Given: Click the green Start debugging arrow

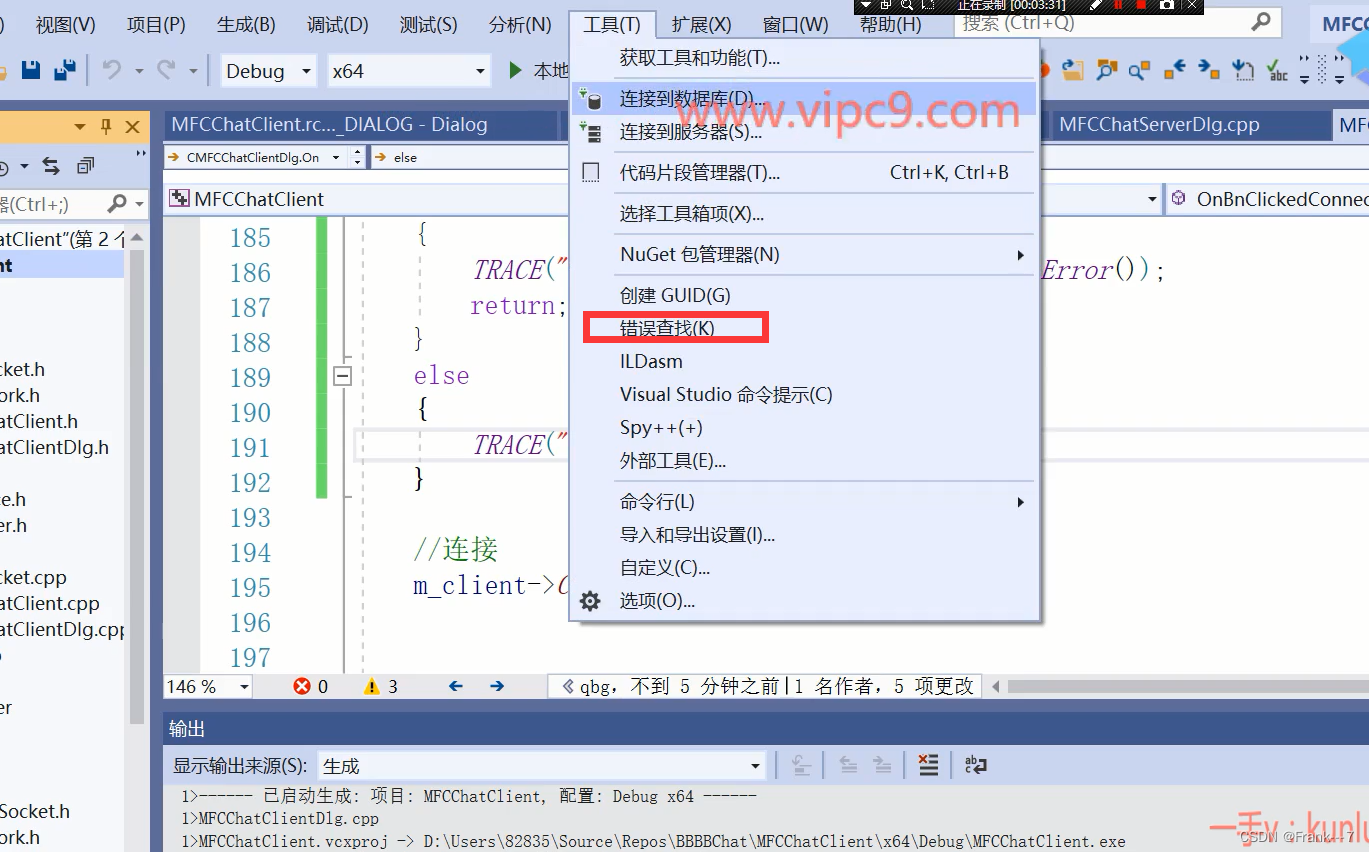Looking at the screenshot, I should pyautogui.click(x=515, y=71).
